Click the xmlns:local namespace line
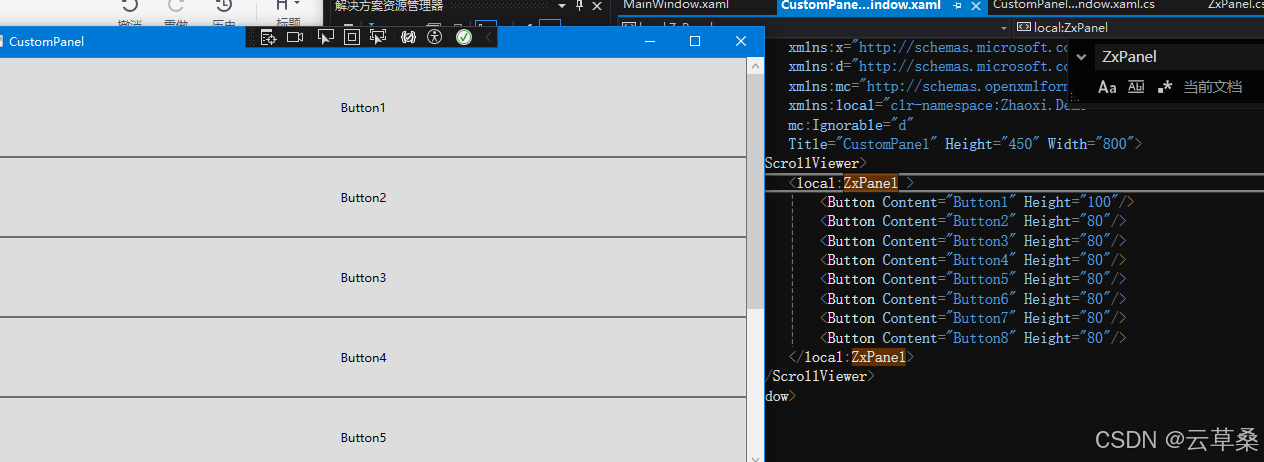This screenshot has height=462, width=1264. coord(938,105)
